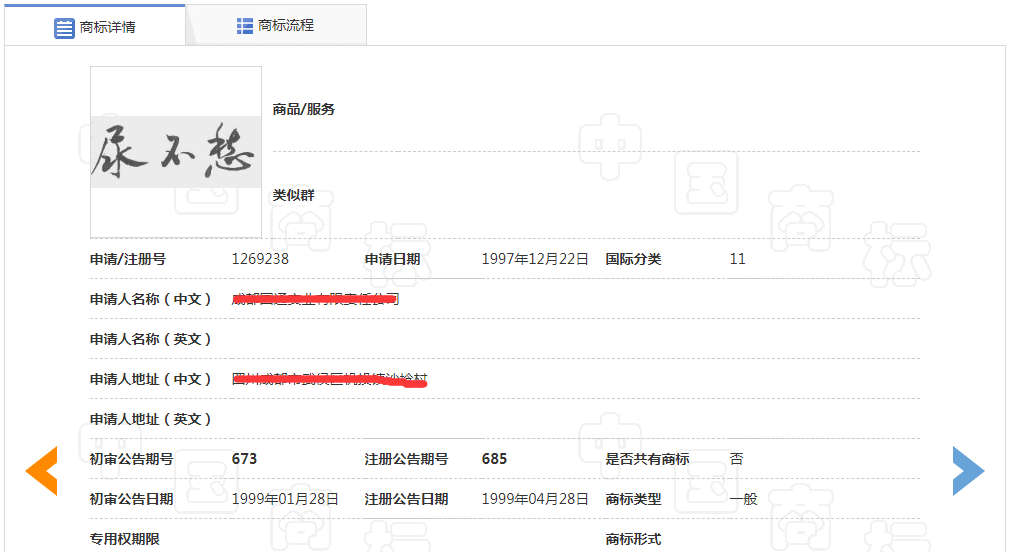Click preliminary announcement issue number 673
1010x552 pixels.
[245, 459]
